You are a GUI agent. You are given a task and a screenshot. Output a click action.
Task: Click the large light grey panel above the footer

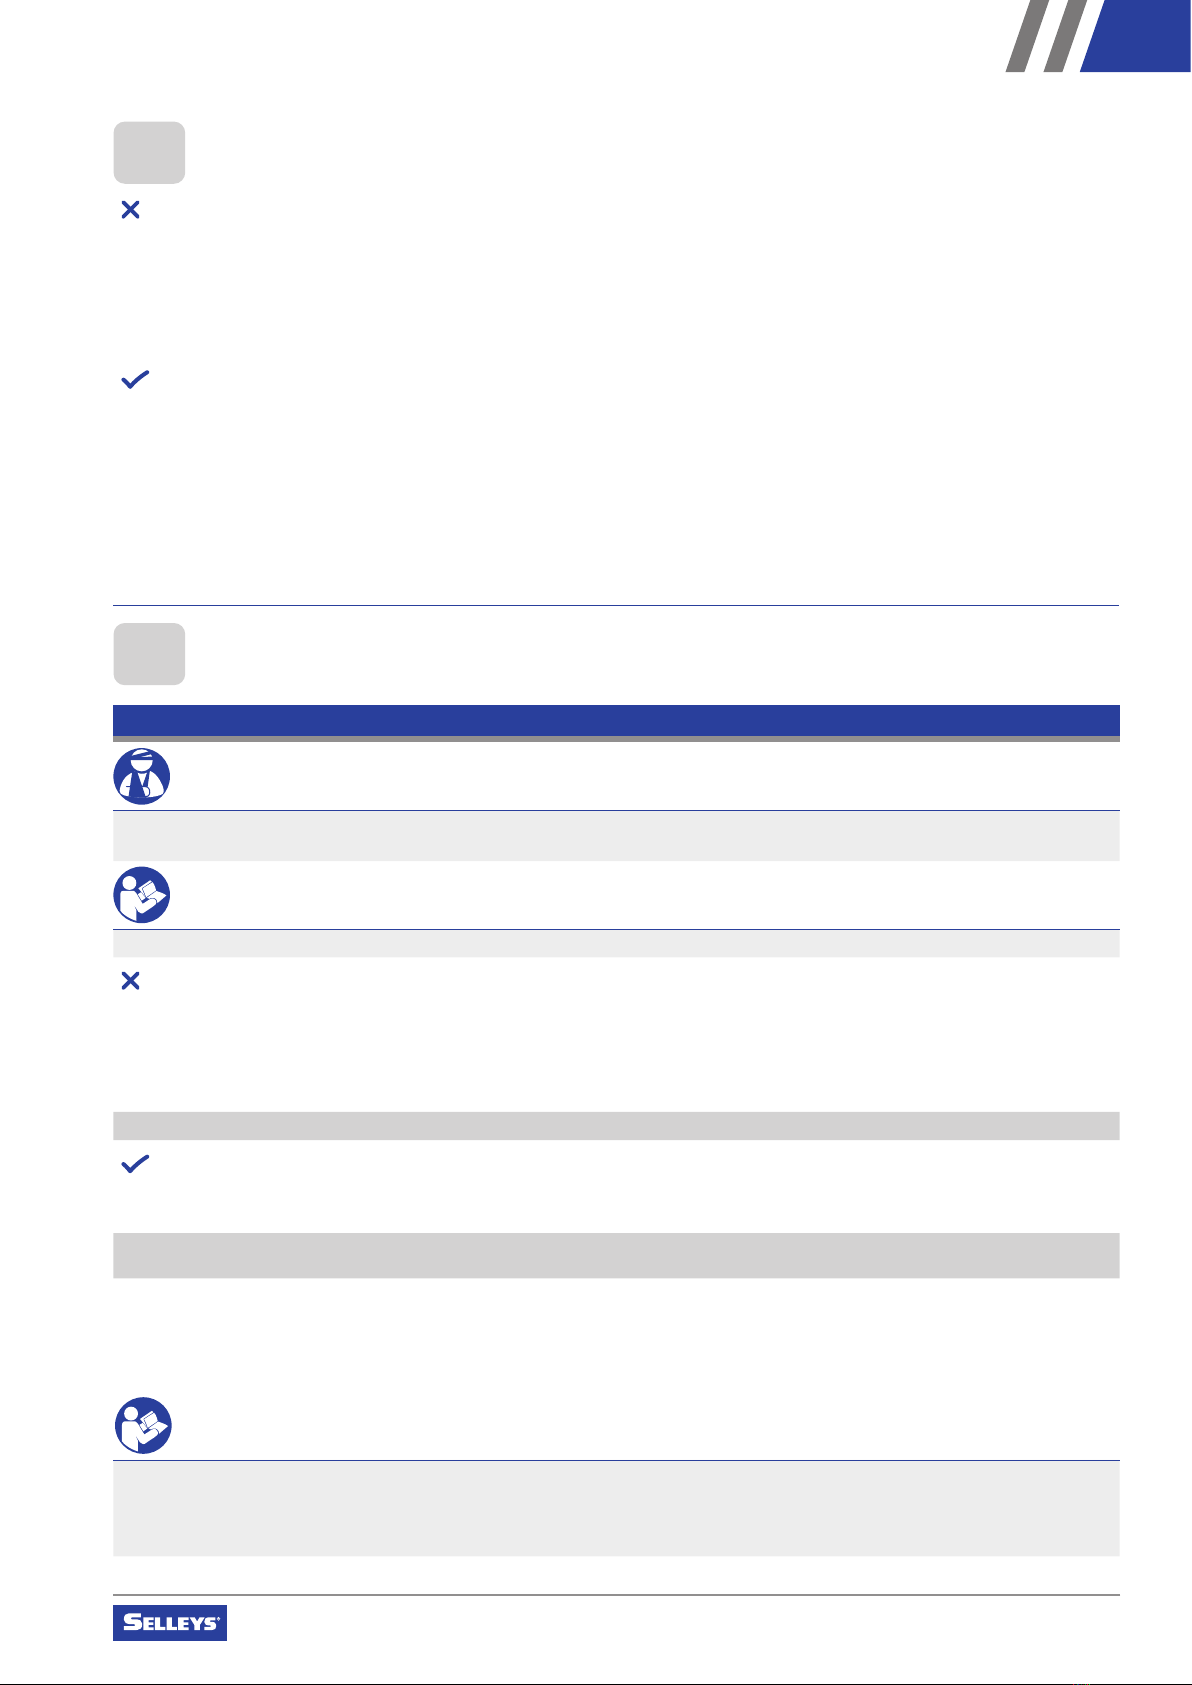(616, 1509)
